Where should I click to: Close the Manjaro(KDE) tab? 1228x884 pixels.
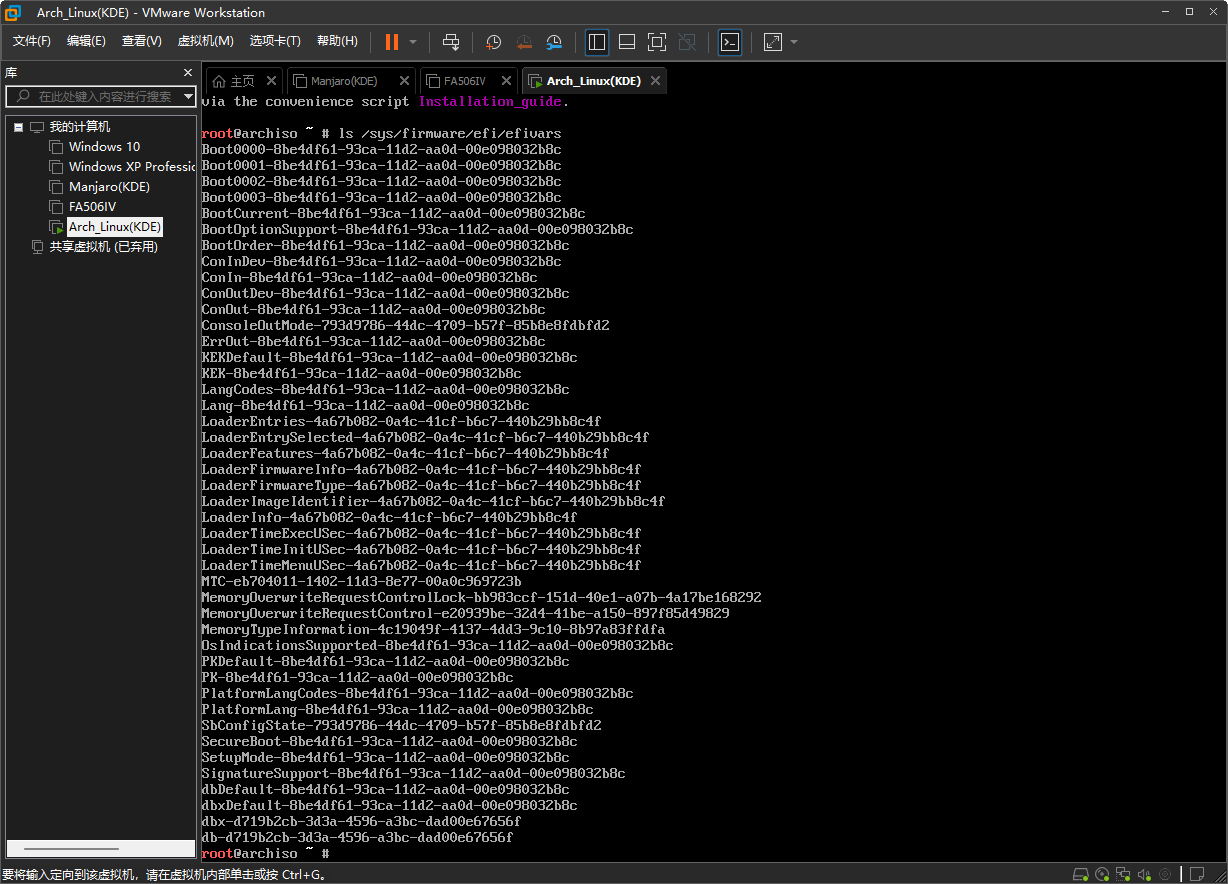coord(404,81)
